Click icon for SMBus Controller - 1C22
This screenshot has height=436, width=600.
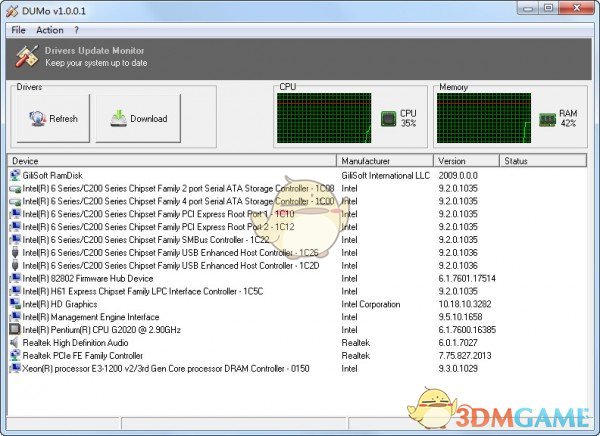tap(15, 239)
